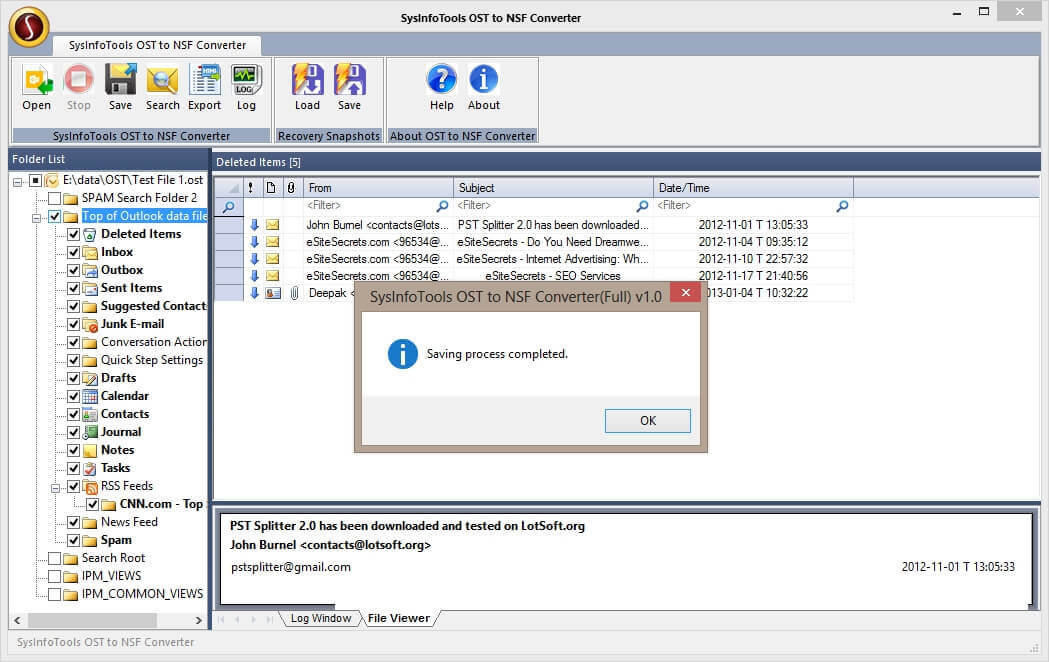Click the Stop toolbar icon
Screen dimensions: 1049x662
78,80
